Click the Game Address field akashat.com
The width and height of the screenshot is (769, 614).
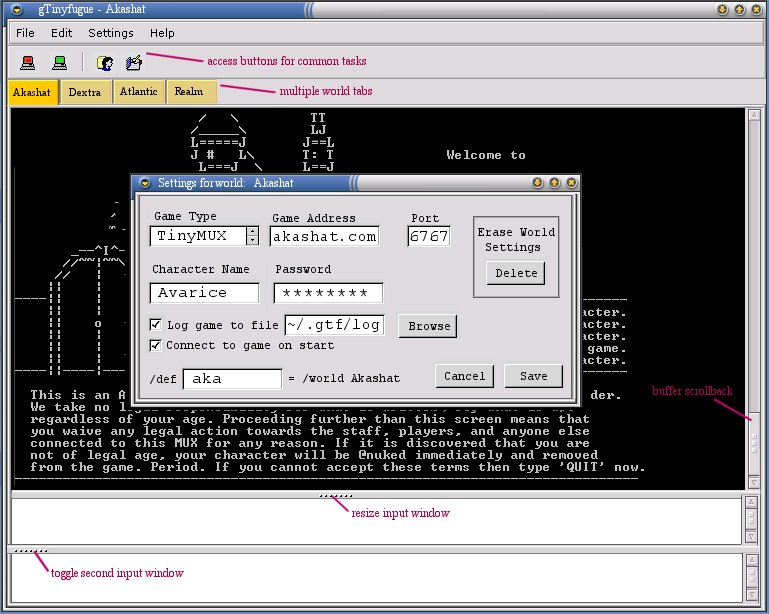[324, 236]
